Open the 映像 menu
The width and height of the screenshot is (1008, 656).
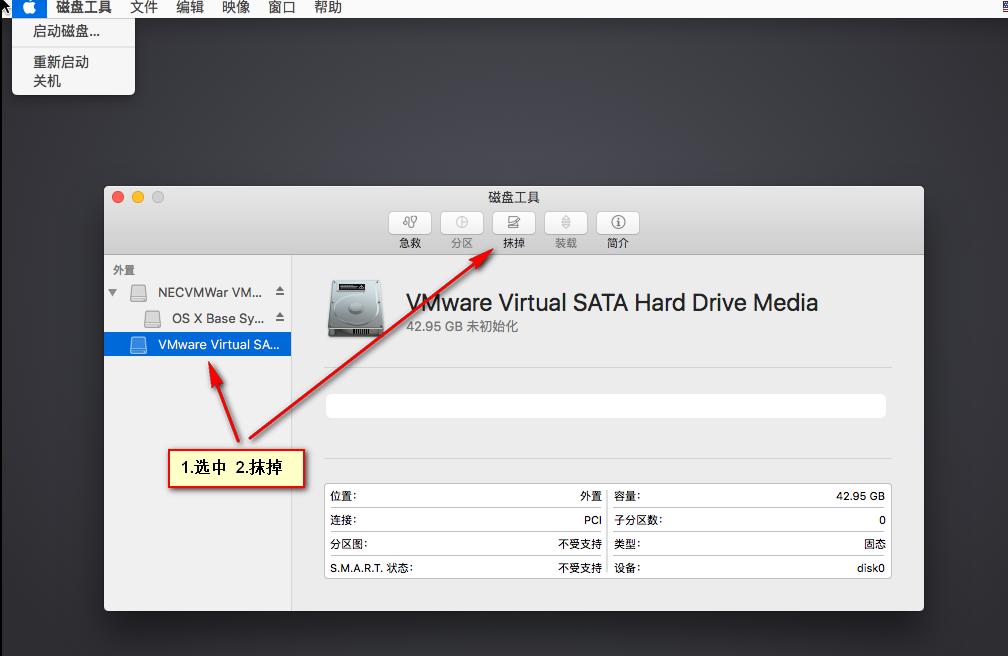point(236,8)
